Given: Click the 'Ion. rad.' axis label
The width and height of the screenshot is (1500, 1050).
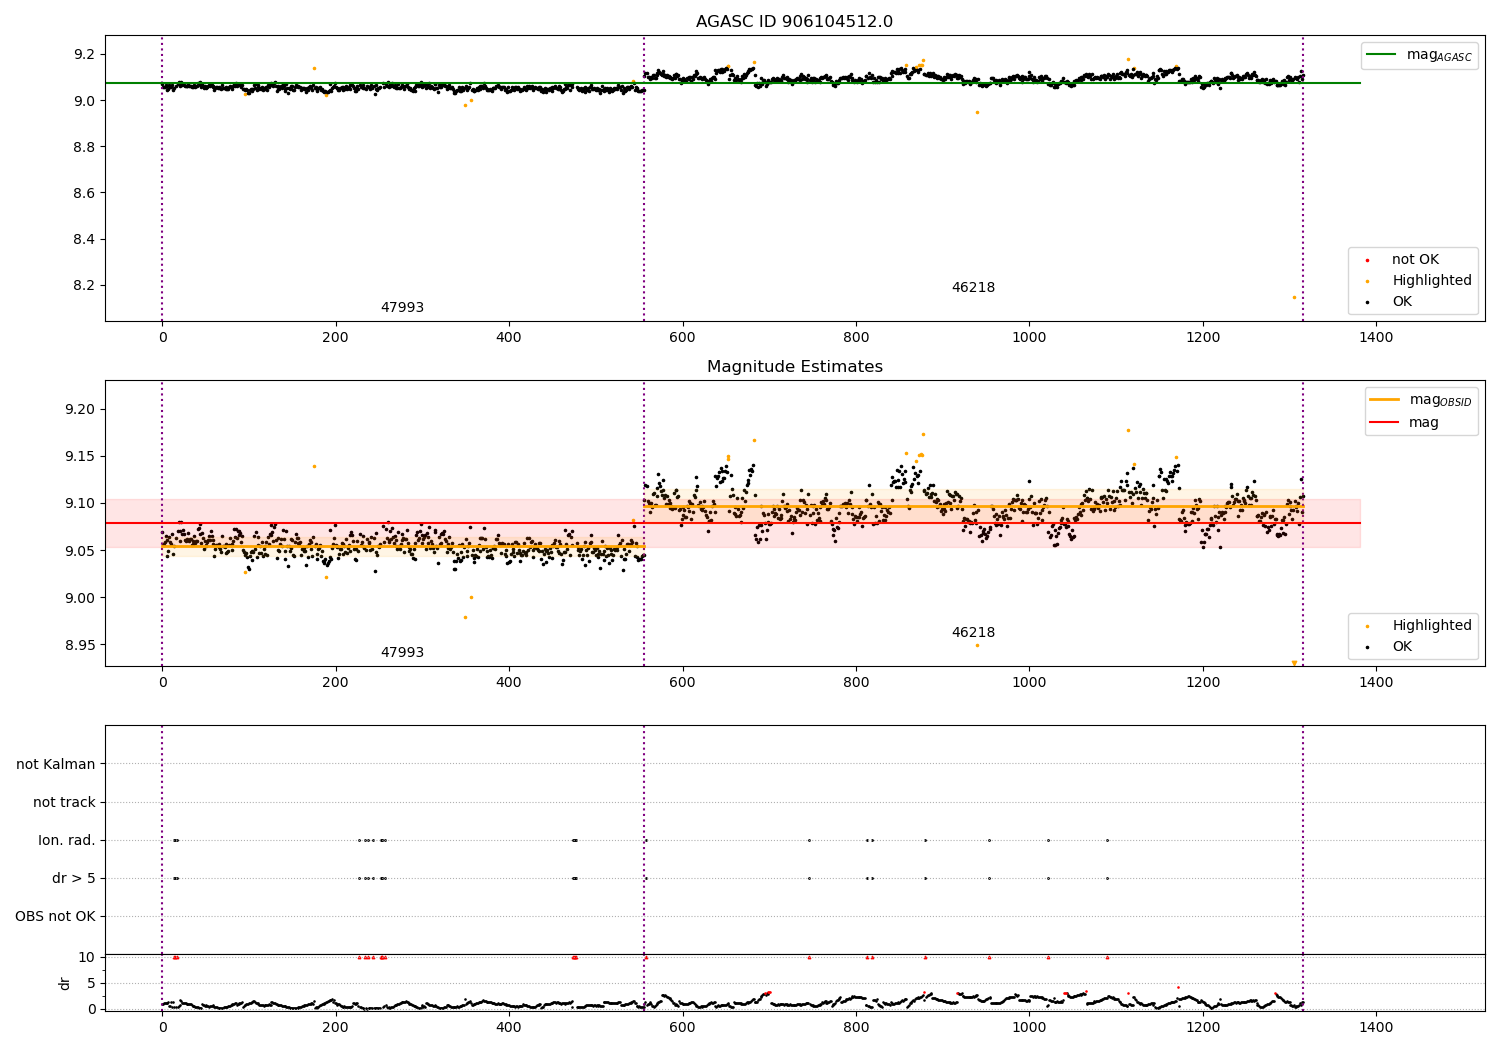Looking at the screenshot, I should (x=67, y=841).
